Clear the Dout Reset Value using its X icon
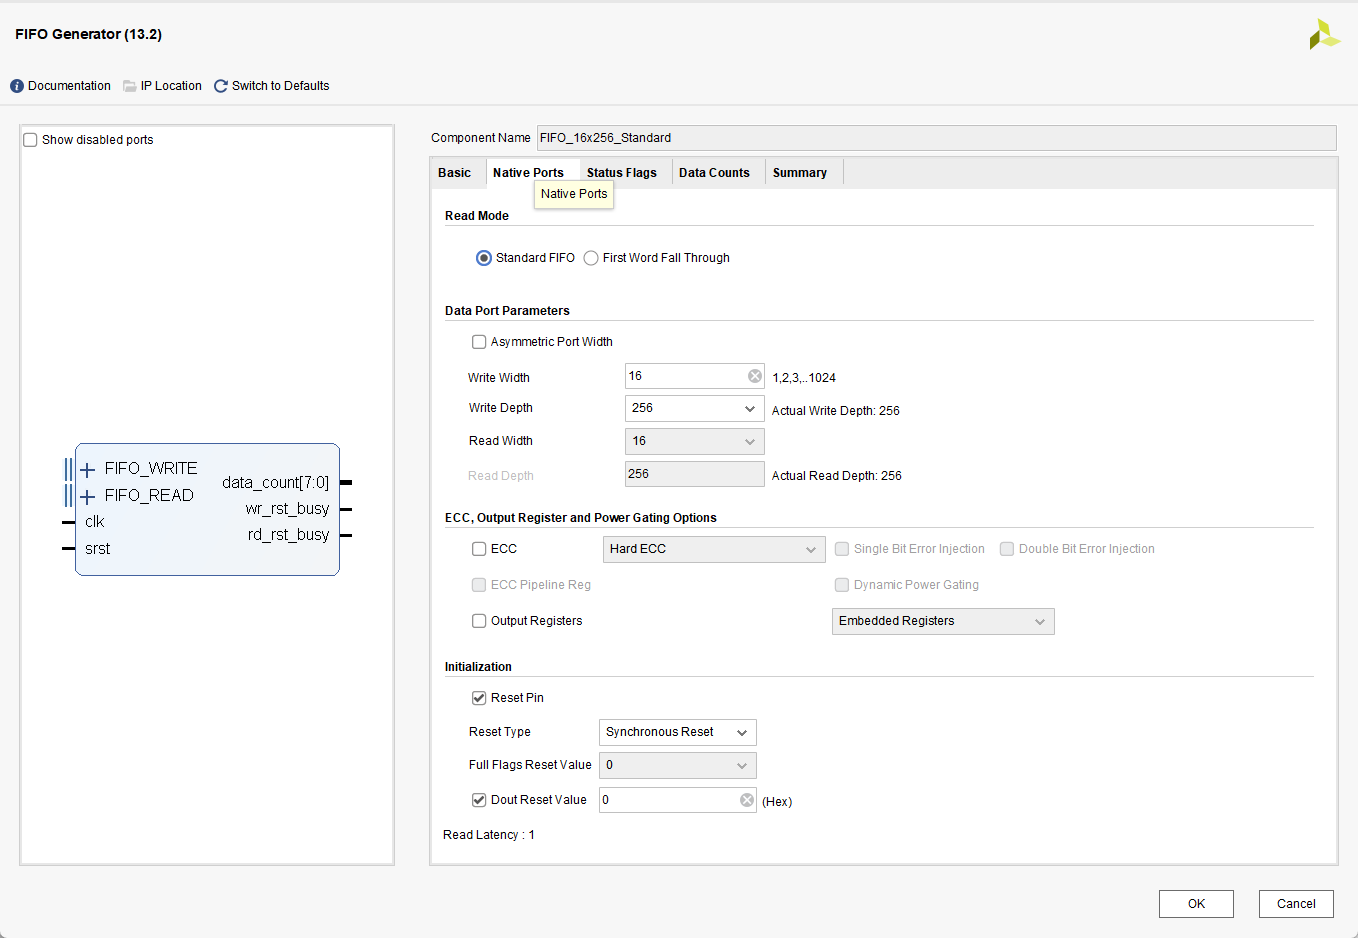 pos(747,800)
